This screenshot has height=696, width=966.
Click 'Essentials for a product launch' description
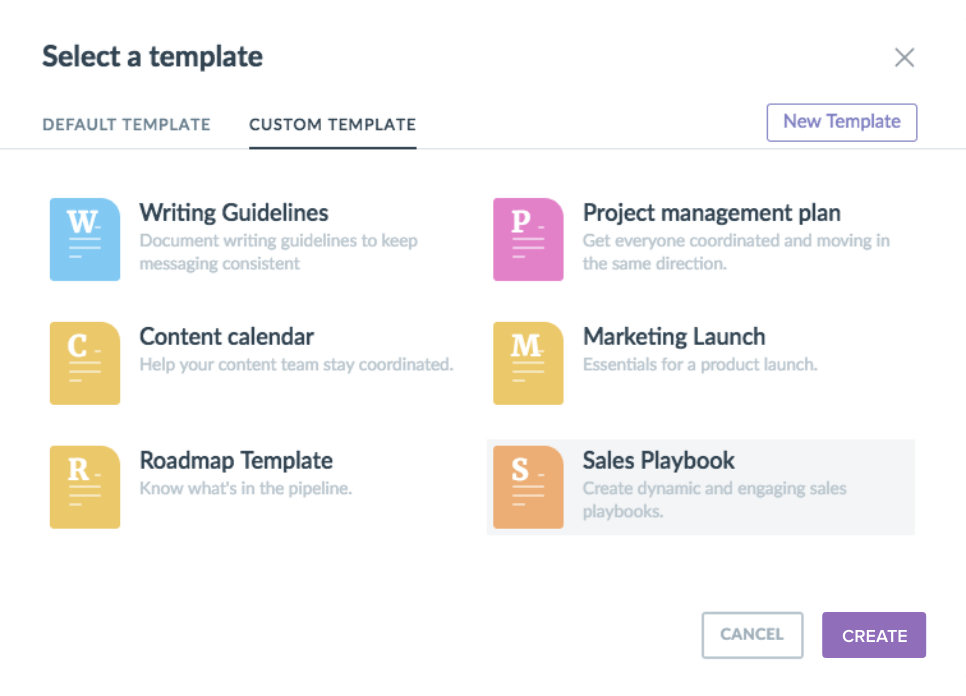click(700, 365)
